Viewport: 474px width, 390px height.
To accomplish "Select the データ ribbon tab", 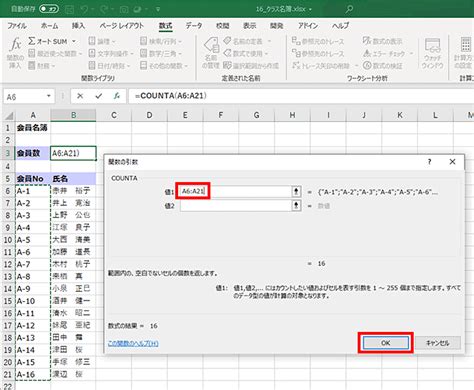I will (x=194, y=26).
